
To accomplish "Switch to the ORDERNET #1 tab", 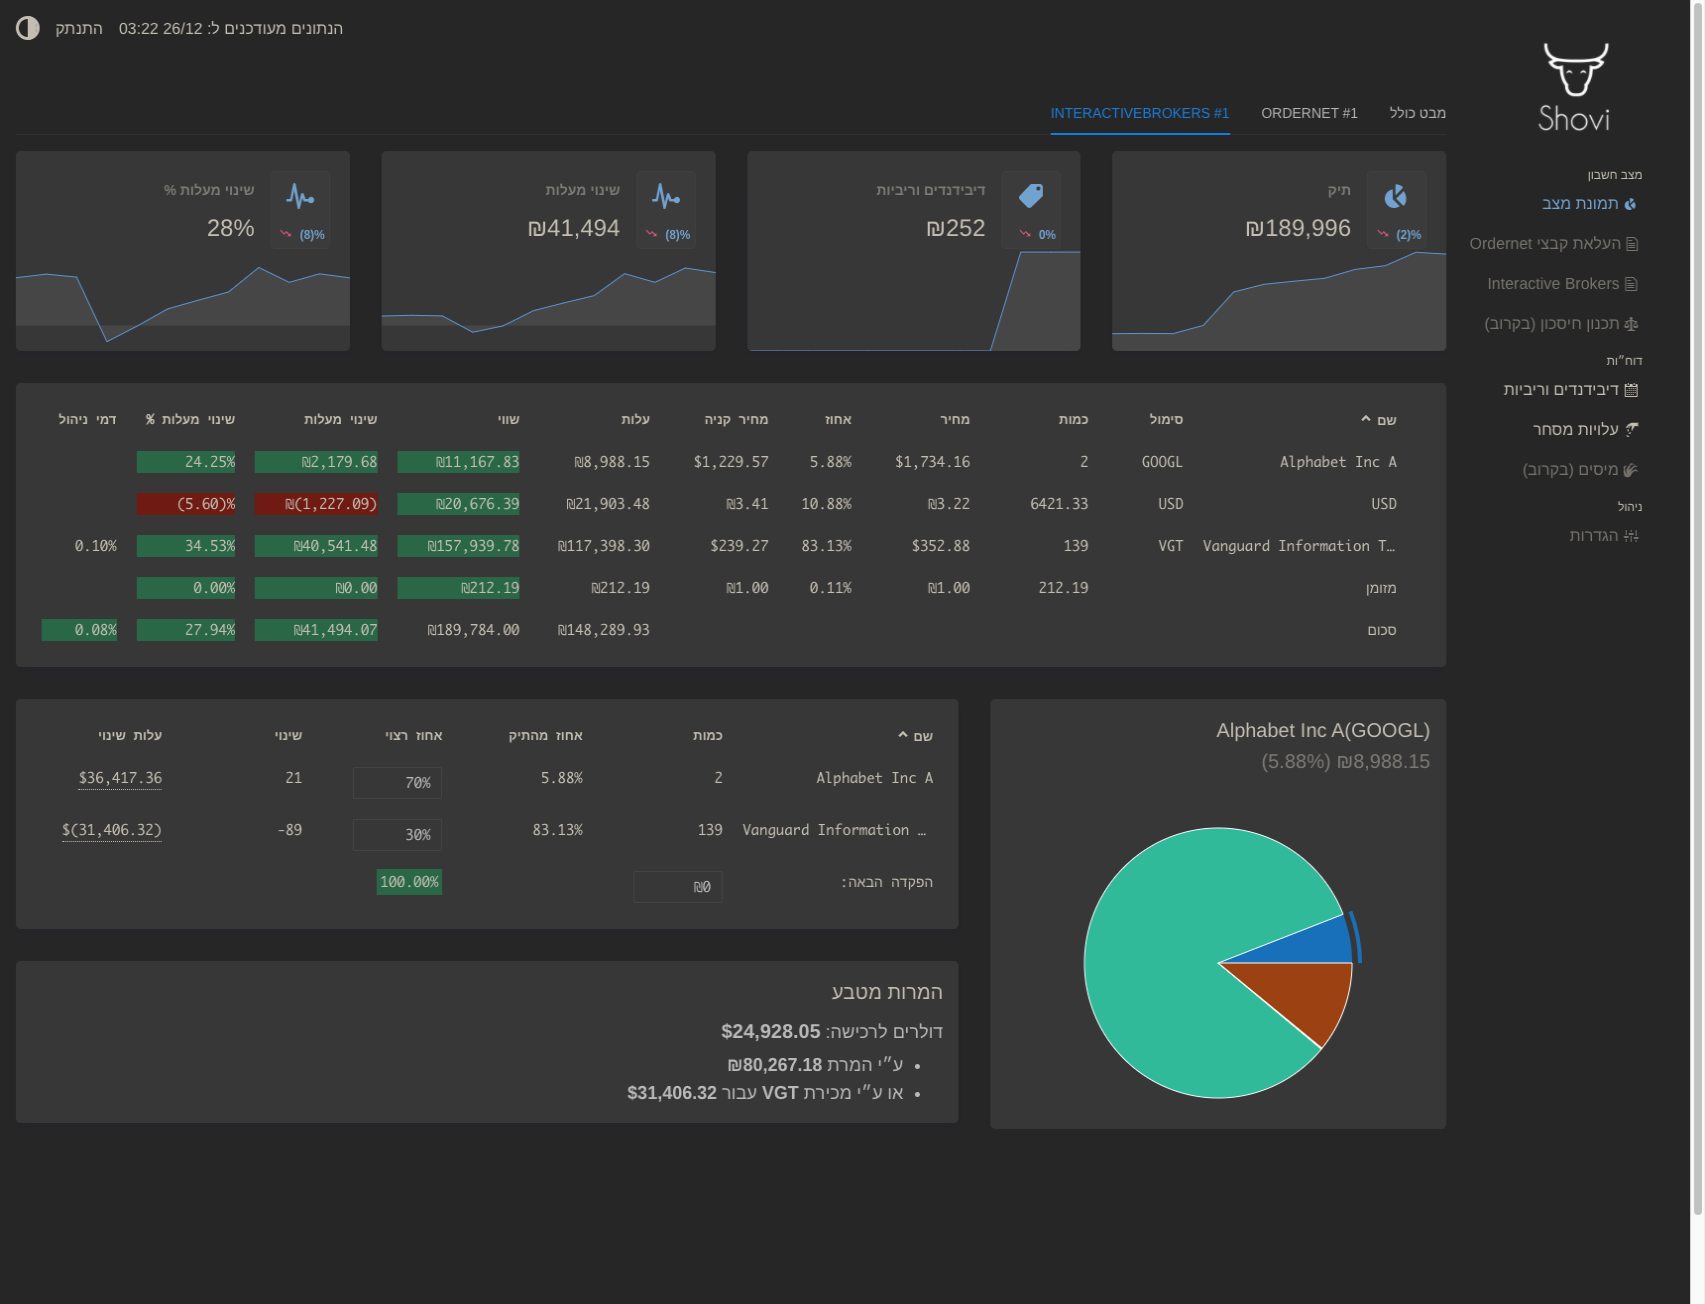I will [1309, 113].
